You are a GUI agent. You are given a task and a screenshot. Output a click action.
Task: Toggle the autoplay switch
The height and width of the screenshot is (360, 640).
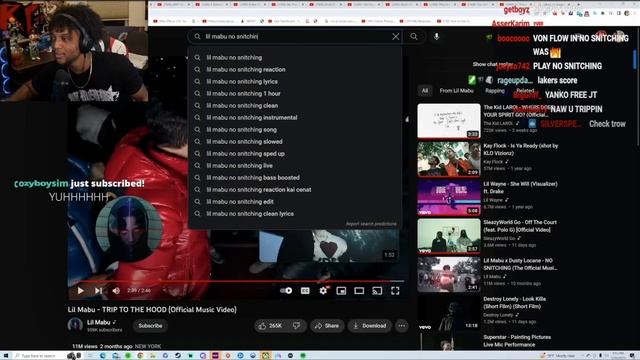coord(286,291)
